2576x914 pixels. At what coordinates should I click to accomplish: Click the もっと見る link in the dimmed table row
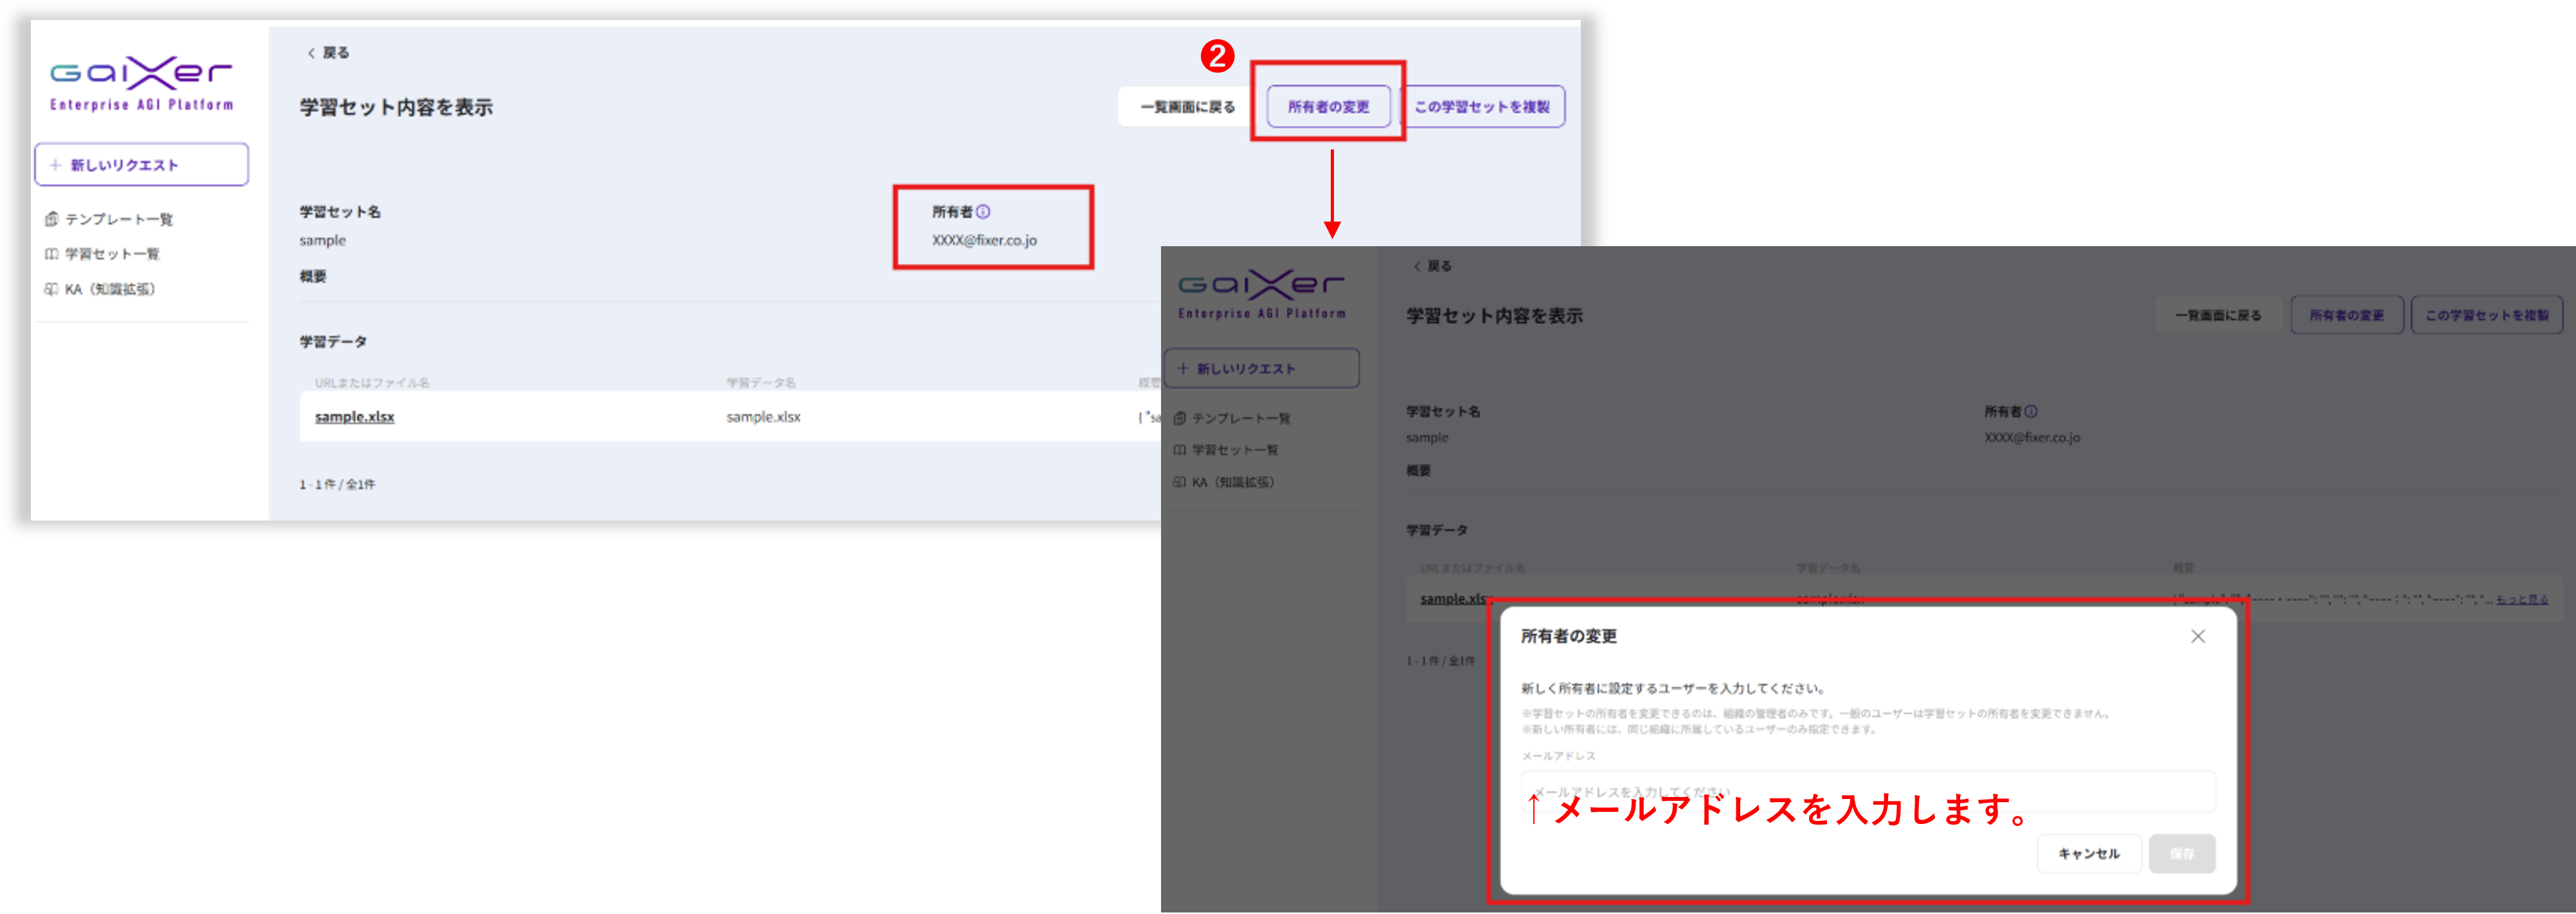2521,599
